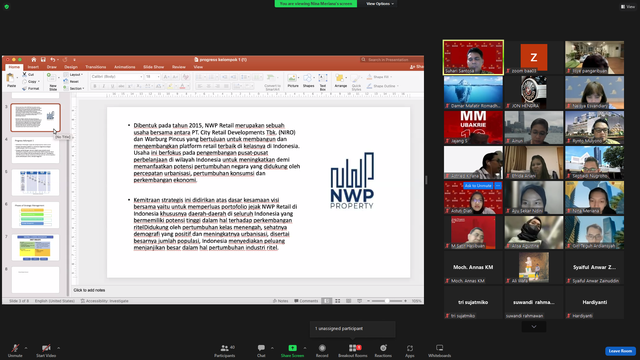Open Zoom Apps
This screenshot has height=360, width=640.
(410, 350)
